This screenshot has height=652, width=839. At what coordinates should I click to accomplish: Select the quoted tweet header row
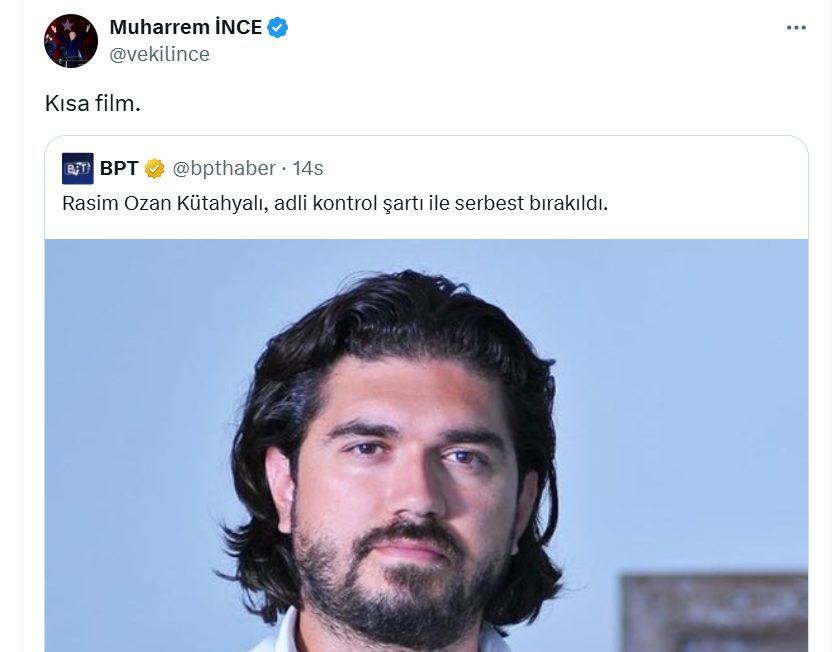point(200,168)
